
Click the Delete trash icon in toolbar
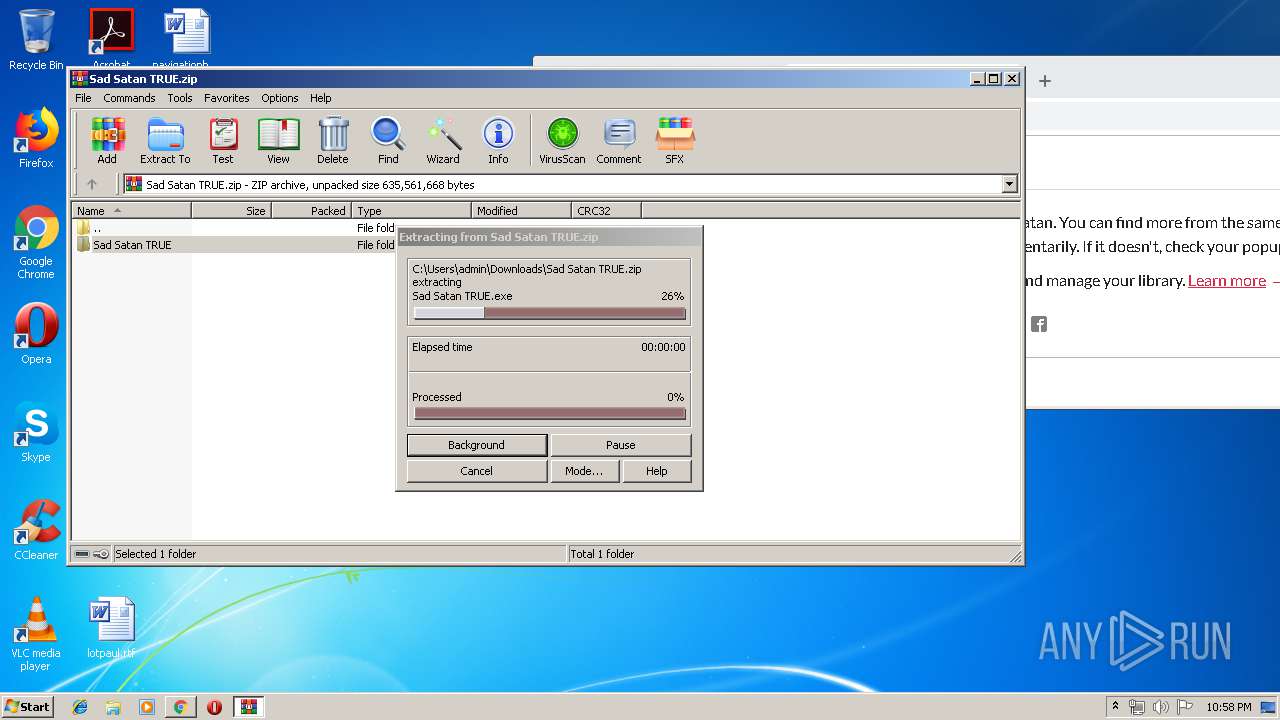tap(333, 140)
